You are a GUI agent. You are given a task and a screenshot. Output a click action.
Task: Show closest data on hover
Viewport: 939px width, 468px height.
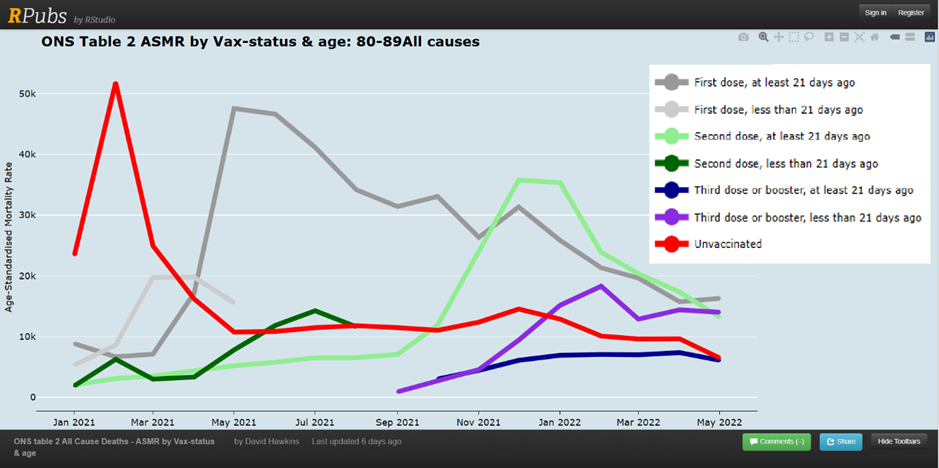coord(894,37)
